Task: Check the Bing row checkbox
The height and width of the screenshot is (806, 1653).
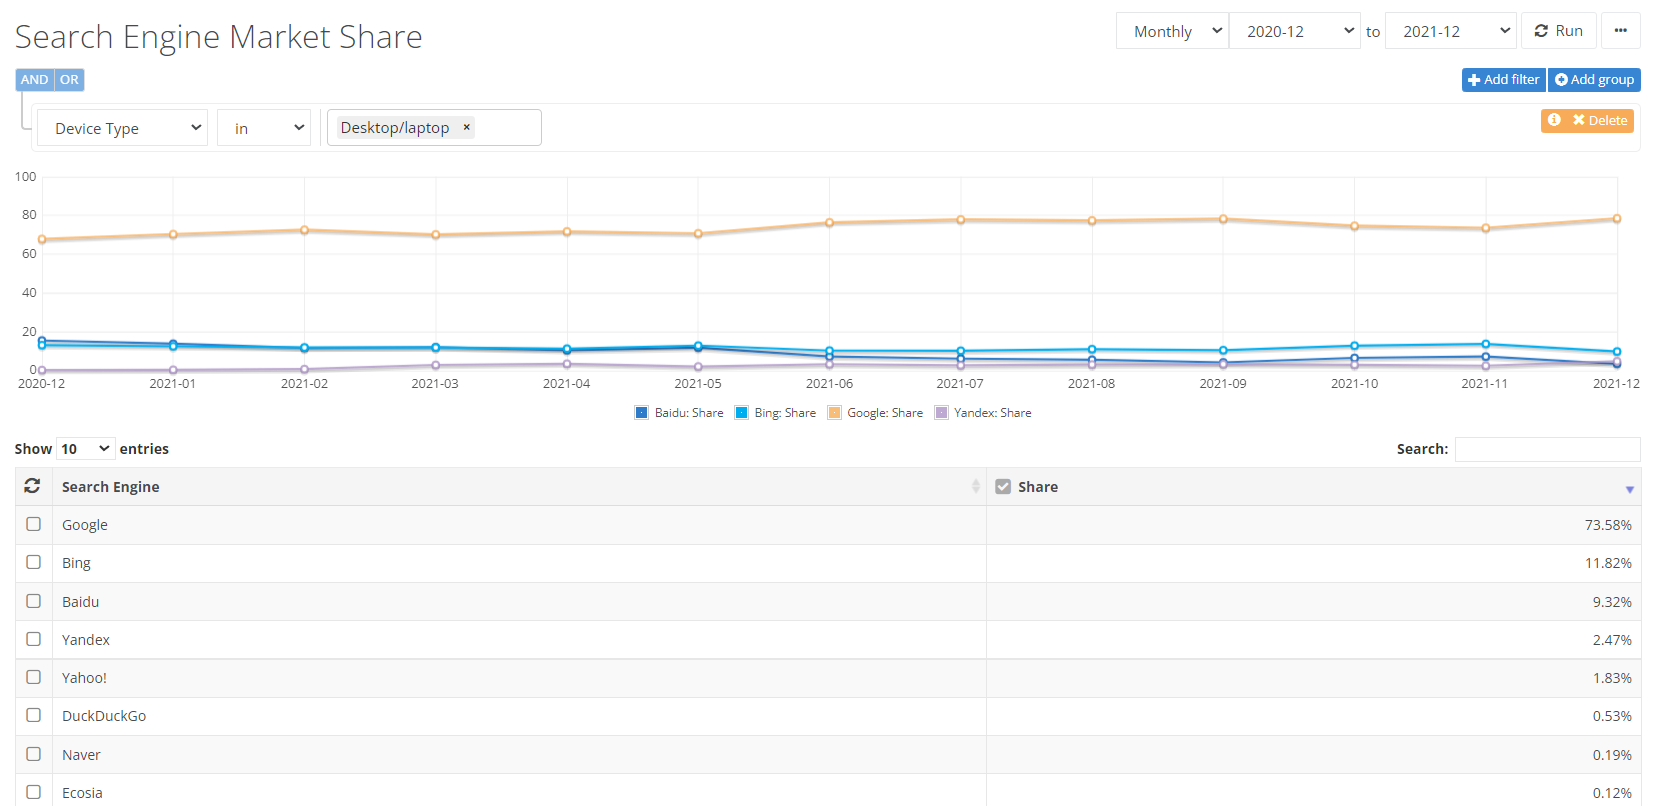Action: coord(33,562)
